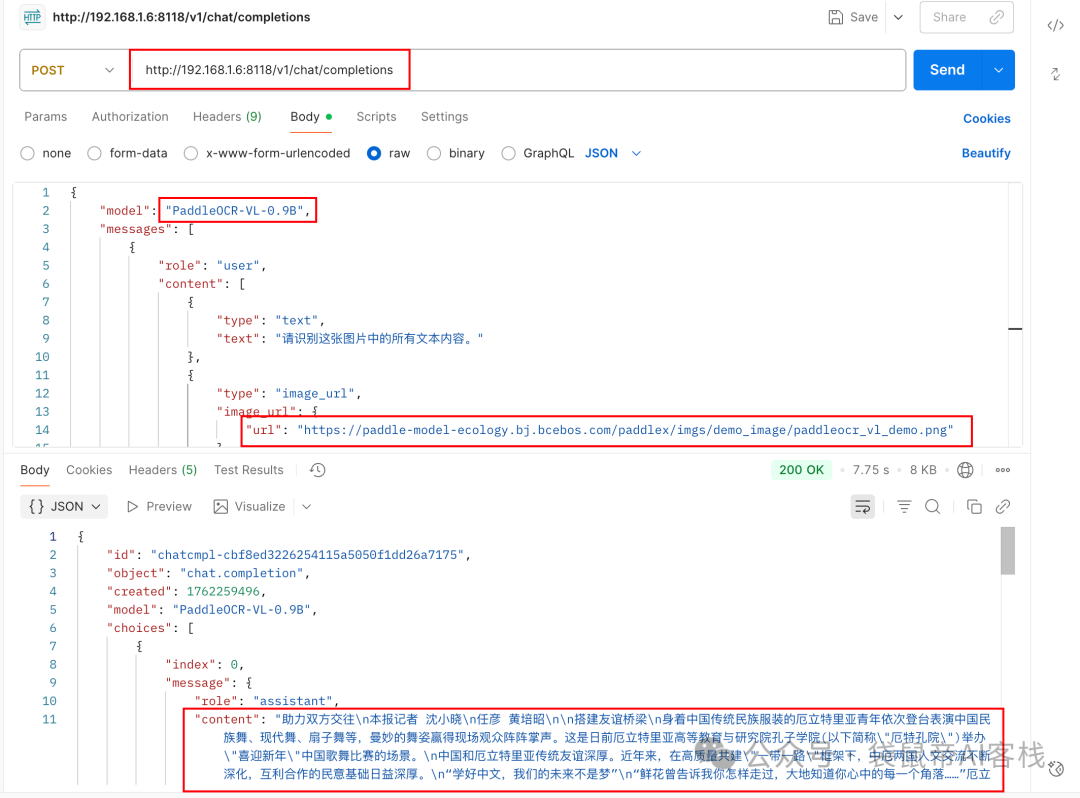The height and width of the screenshot is (798, 1080).
Task: Click the request history clock icon
Action: [317, 469]
